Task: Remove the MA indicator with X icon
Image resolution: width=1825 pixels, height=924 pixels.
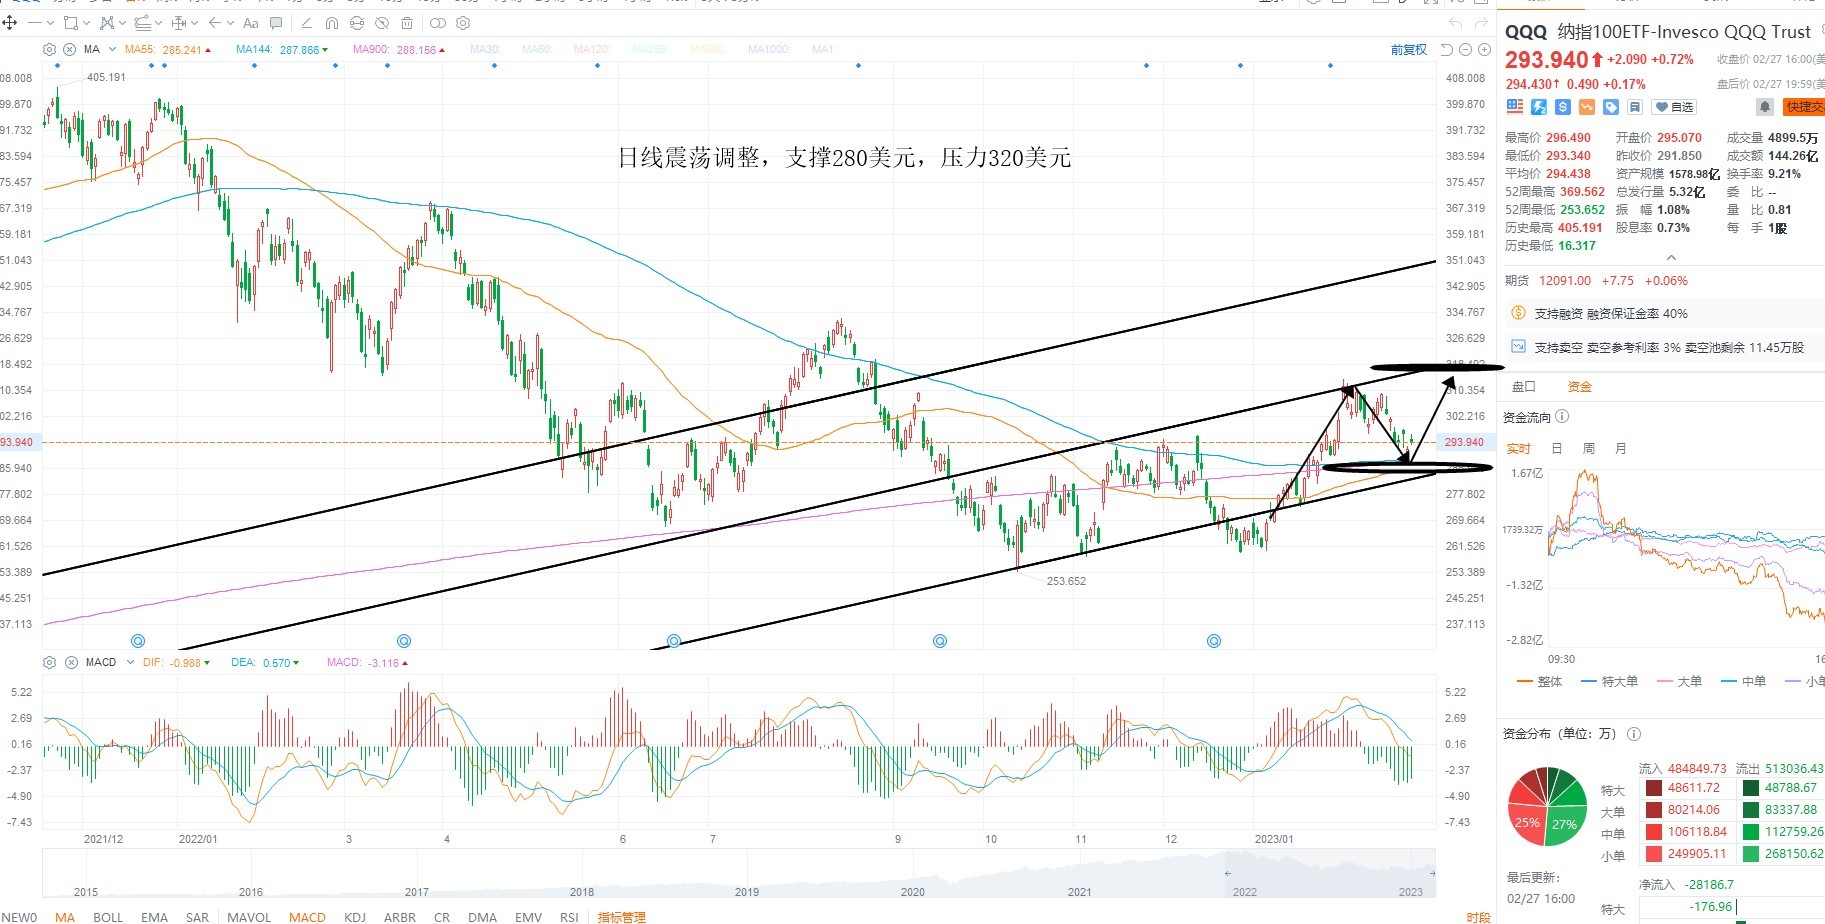Action: tap(69, 49)
